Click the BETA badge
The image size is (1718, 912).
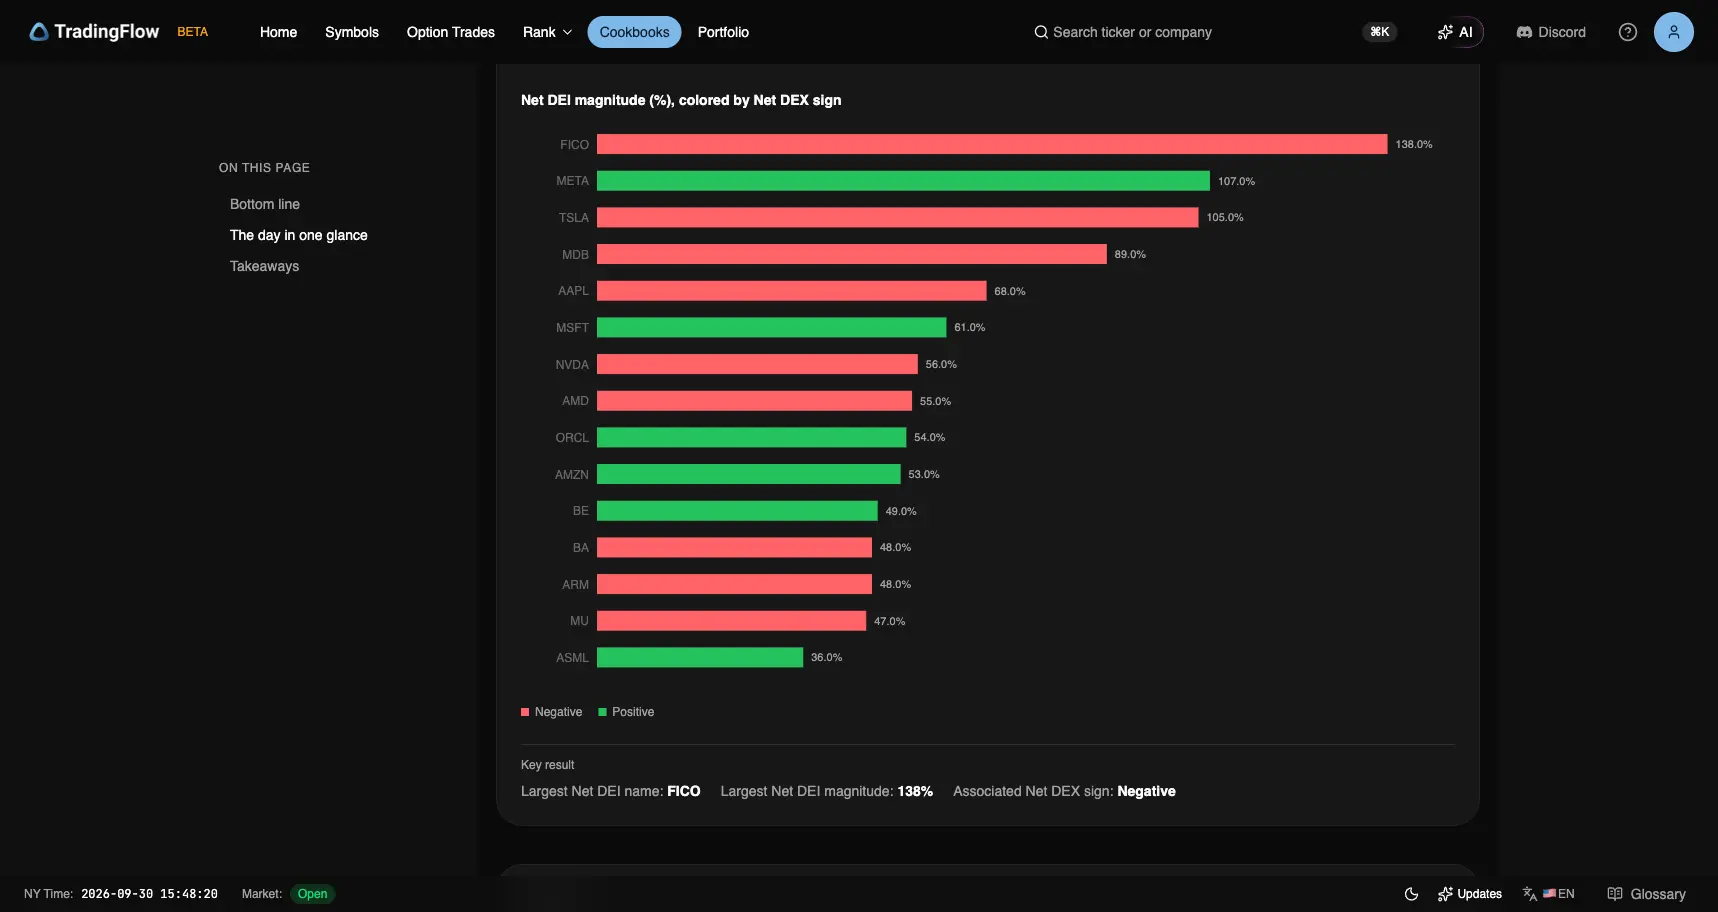(x=193, y=32)
